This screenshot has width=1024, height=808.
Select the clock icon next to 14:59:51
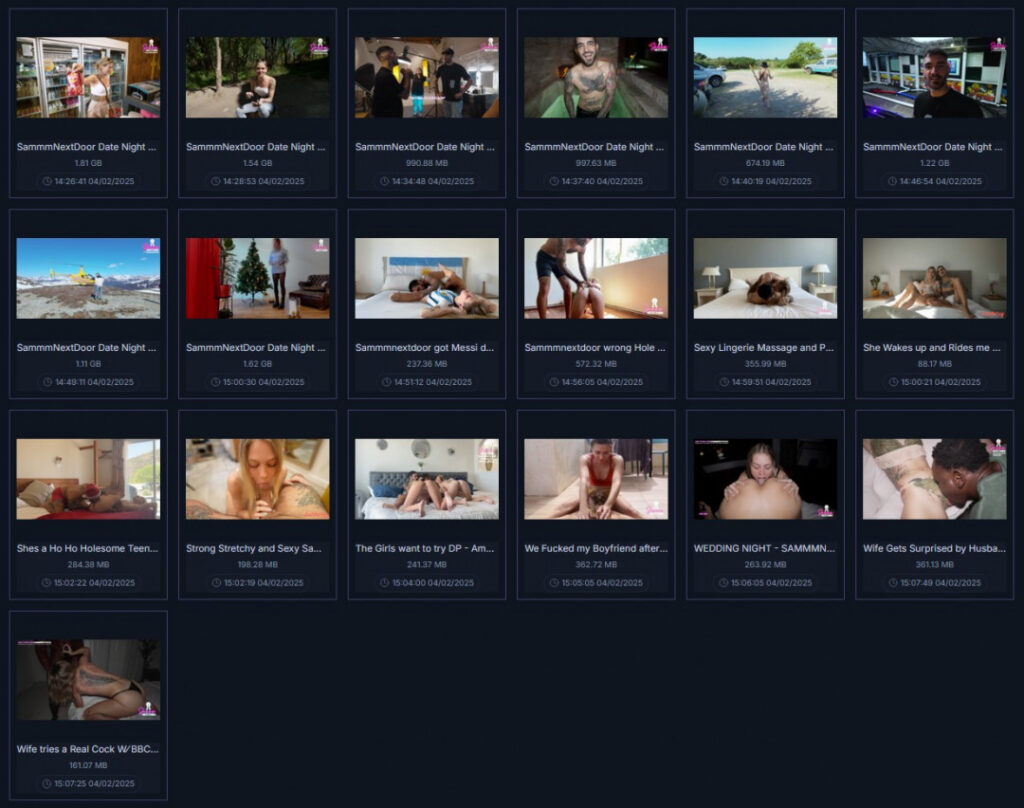pos(724,382)
